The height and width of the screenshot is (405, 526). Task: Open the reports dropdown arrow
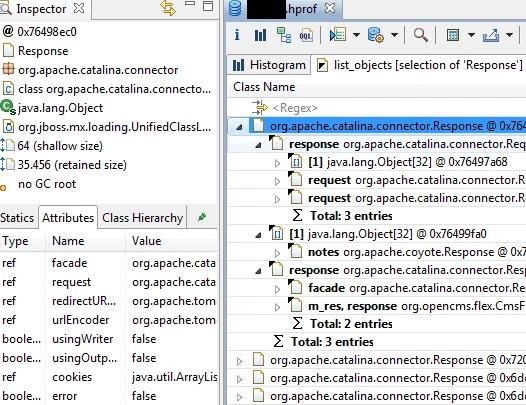(x=394, y=35)
